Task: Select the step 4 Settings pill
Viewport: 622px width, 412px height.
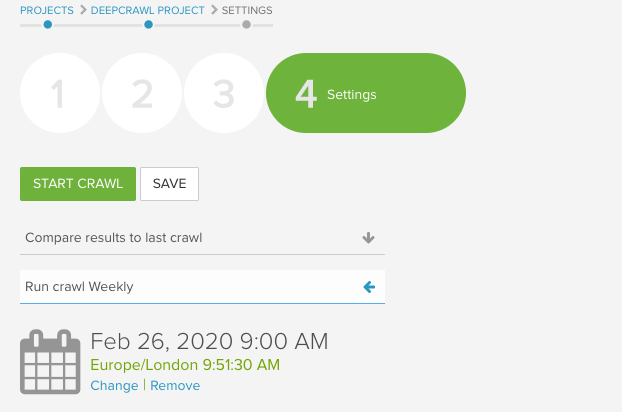Action: (x=366, y=94)
